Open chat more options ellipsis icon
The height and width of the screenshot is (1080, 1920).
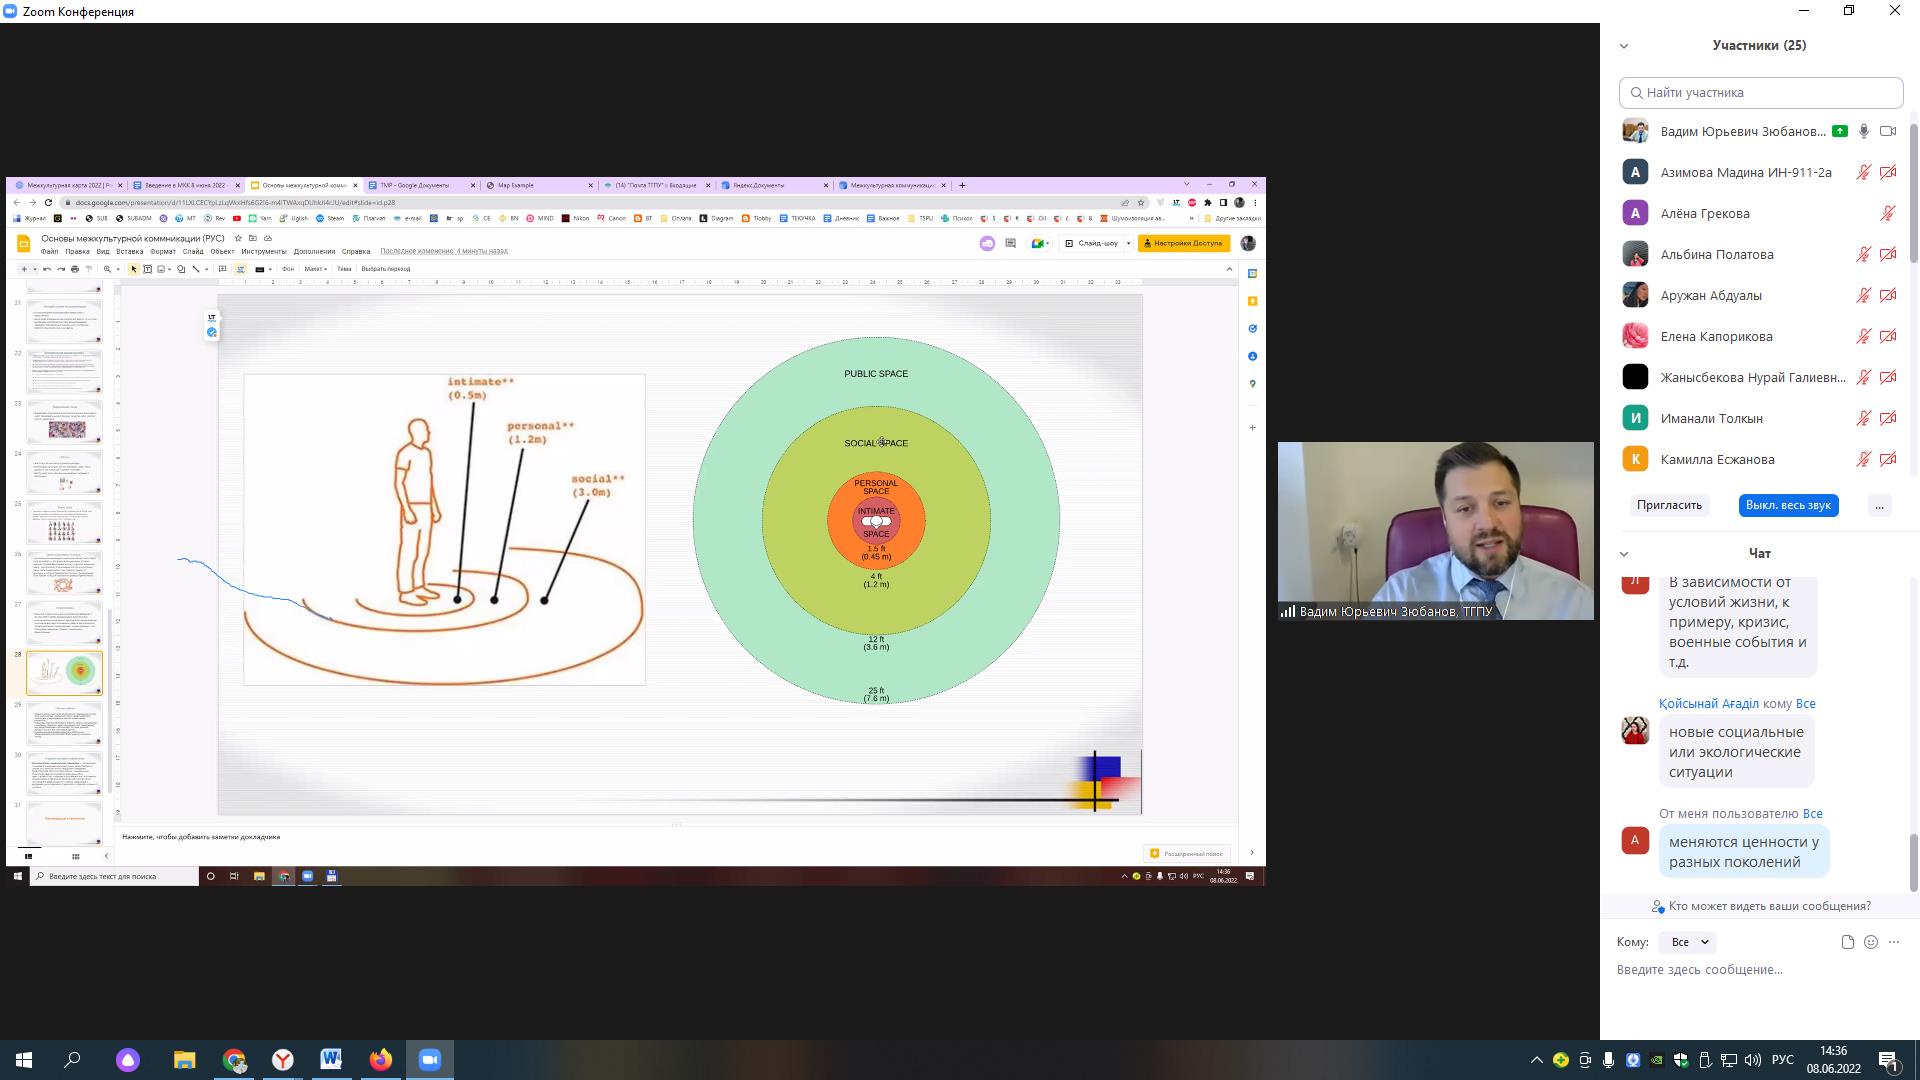(x=1894, y=942)
